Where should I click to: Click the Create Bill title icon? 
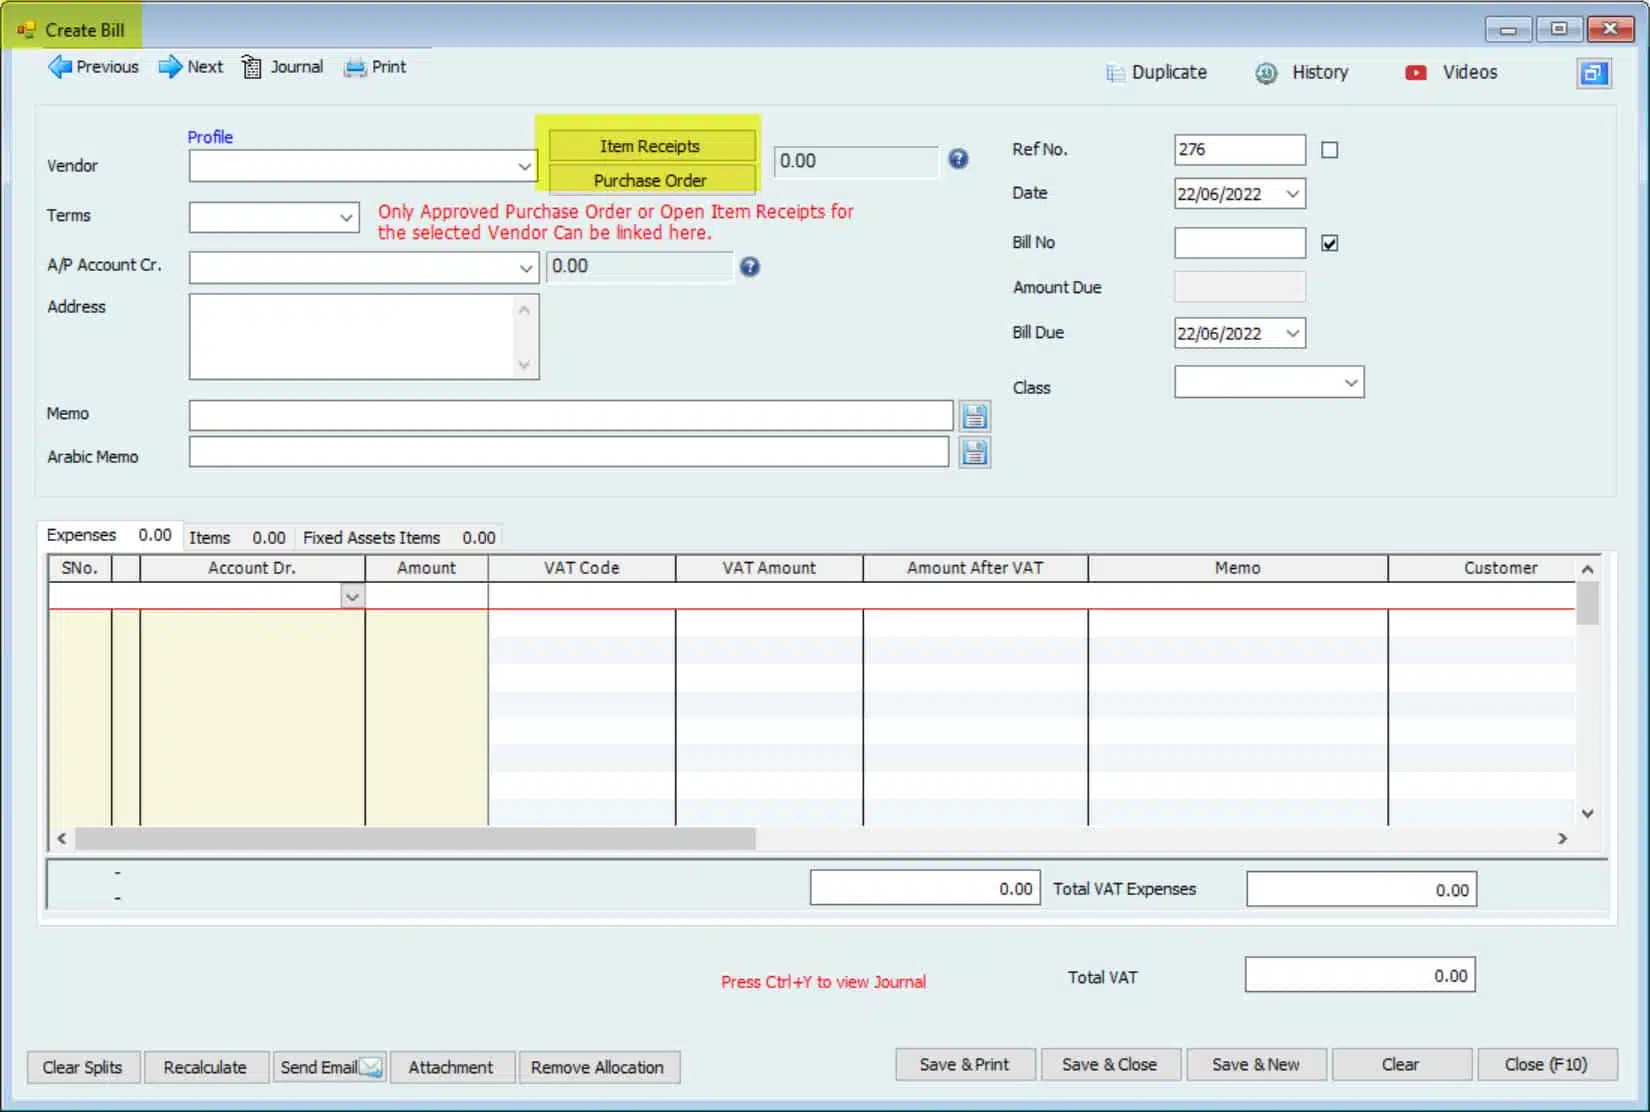coord(26,30)
